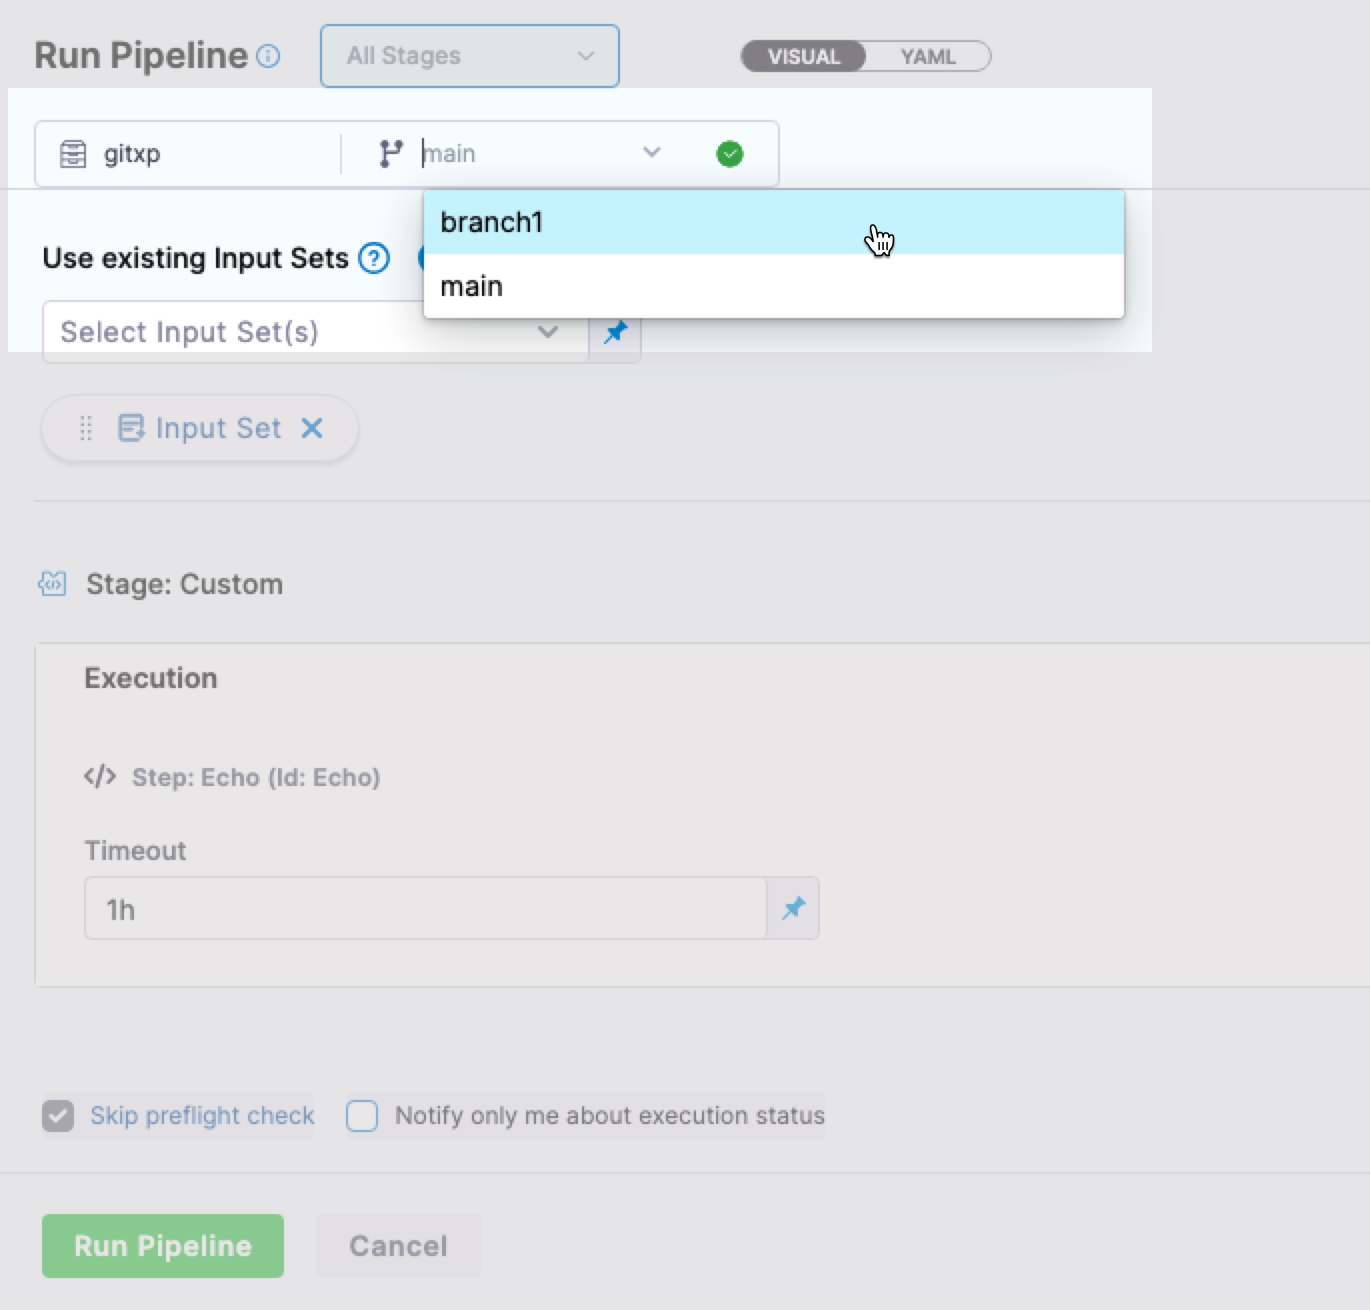The height and width of the screenshot is (1310, 1370).
Task: Click the pin icon beside Select Input Set(s)
Action: (x=615, y=332)
